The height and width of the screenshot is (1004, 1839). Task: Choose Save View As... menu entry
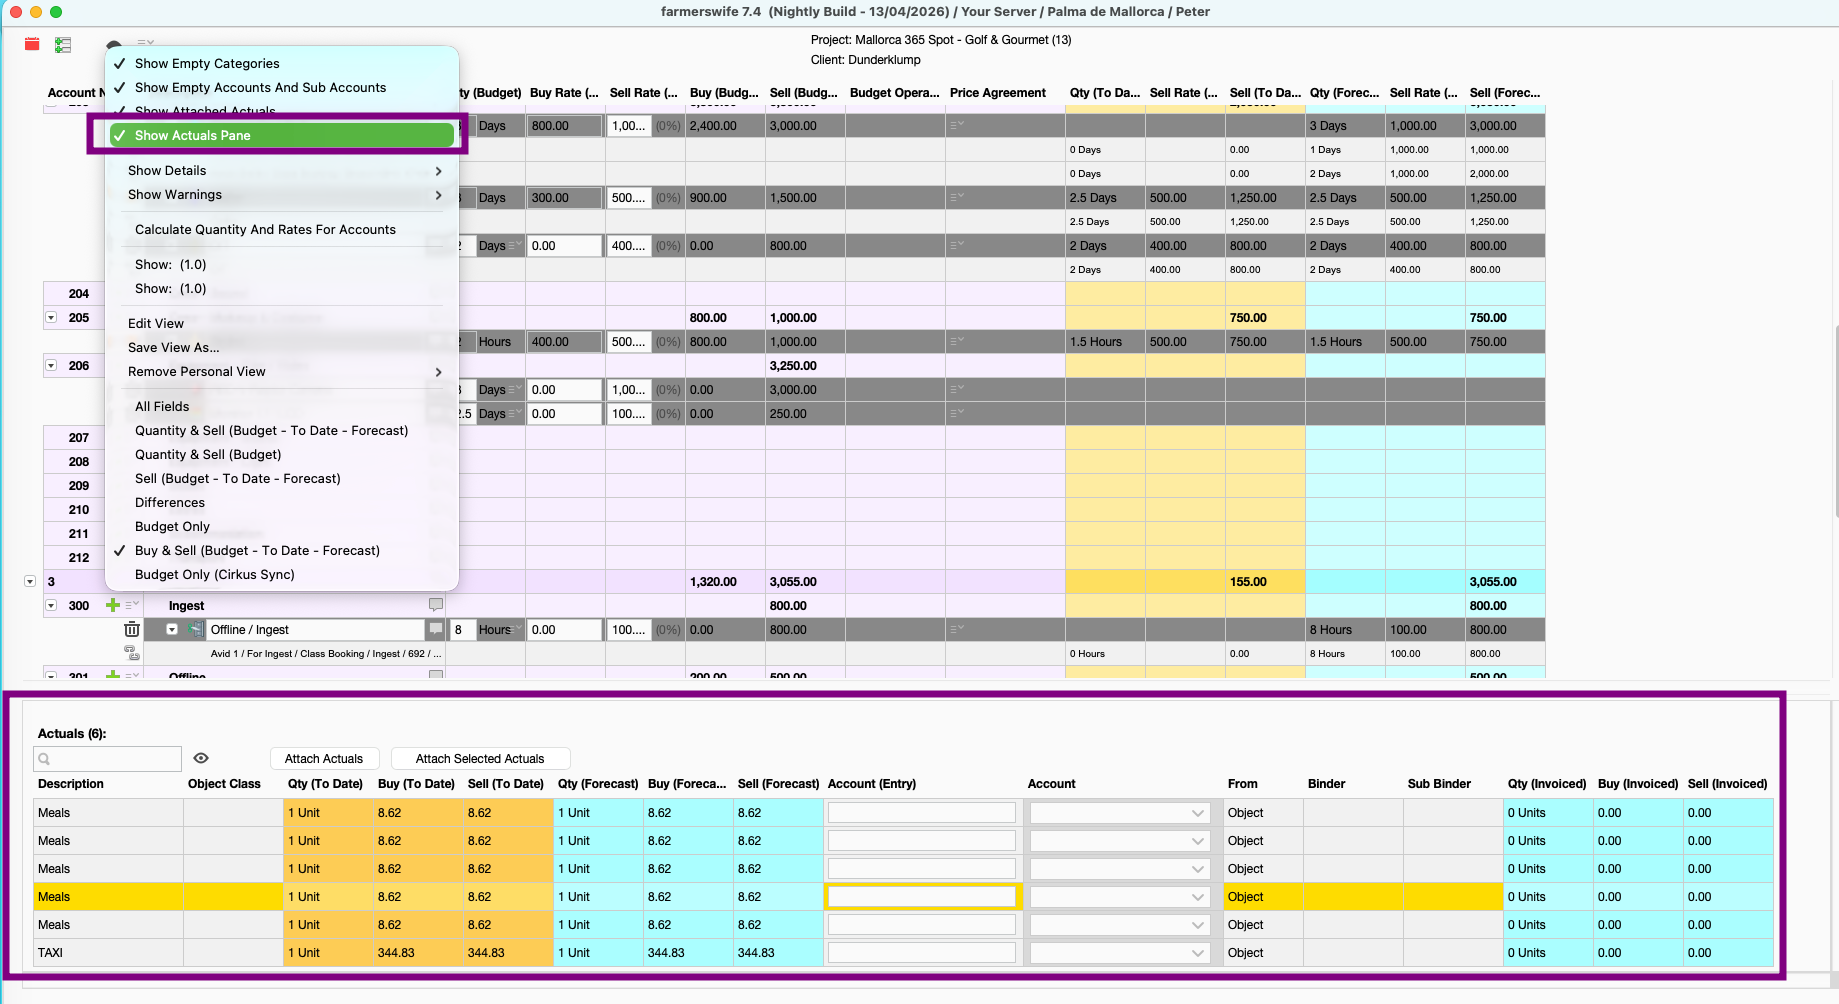point(282,347)
